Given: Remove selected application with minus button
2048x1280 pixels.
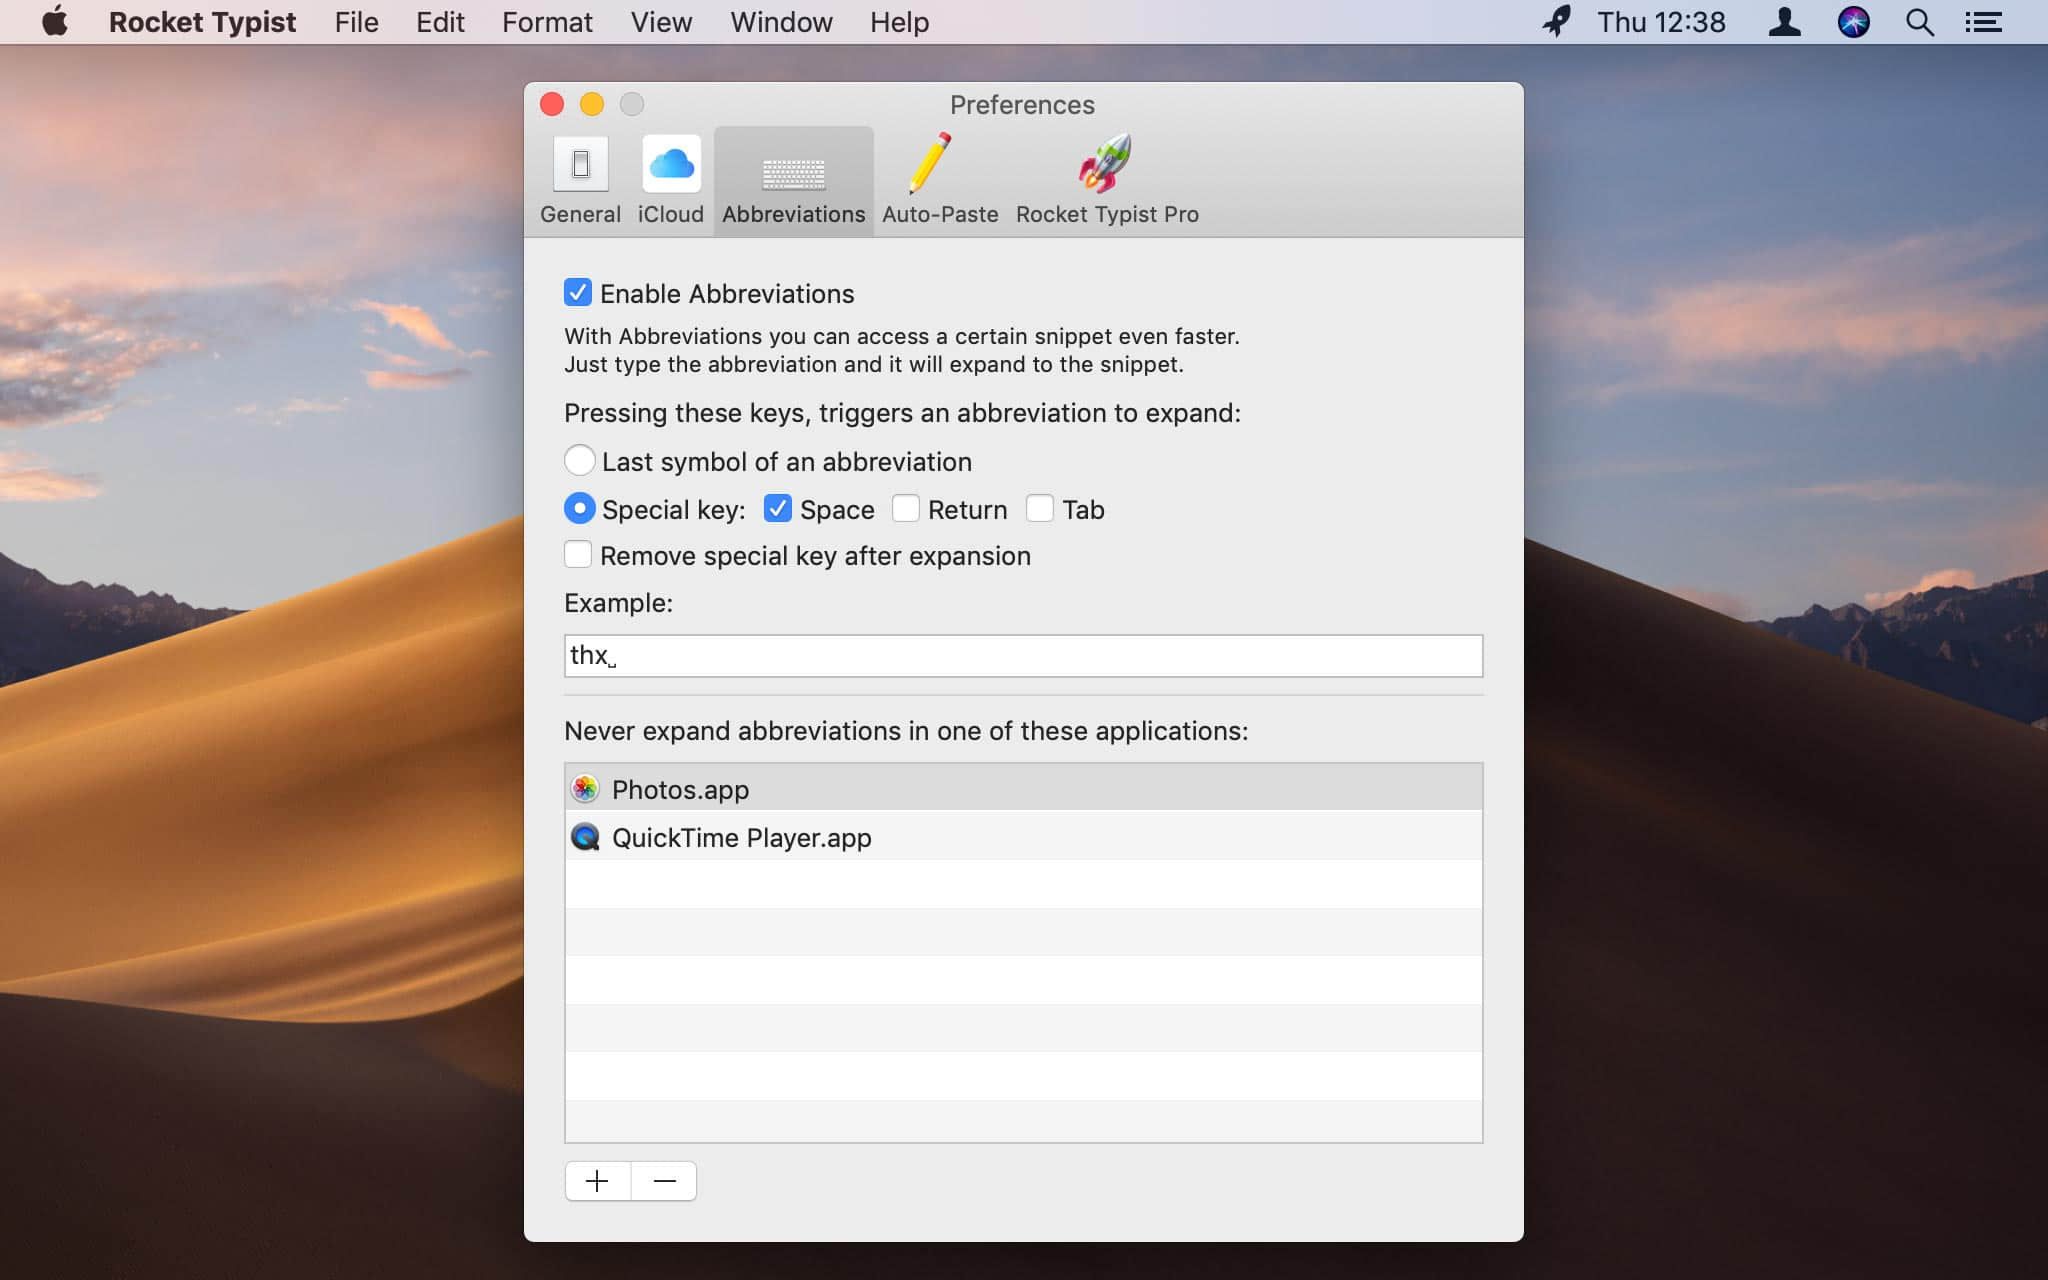Looking at the screenshot, I should [x=664, y=1181].
